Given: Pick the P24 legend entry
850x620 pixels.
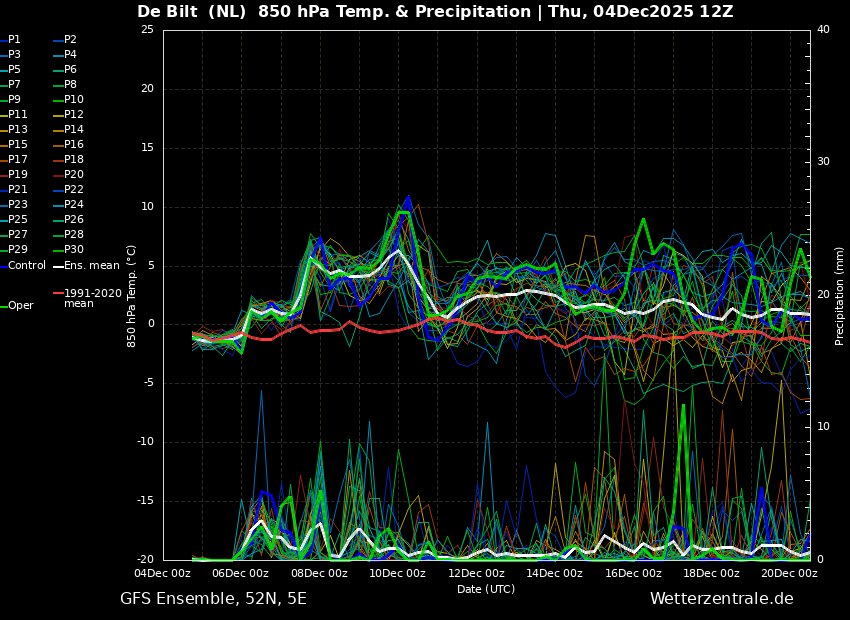Looking at the screenshot, I should click(69, 204).
